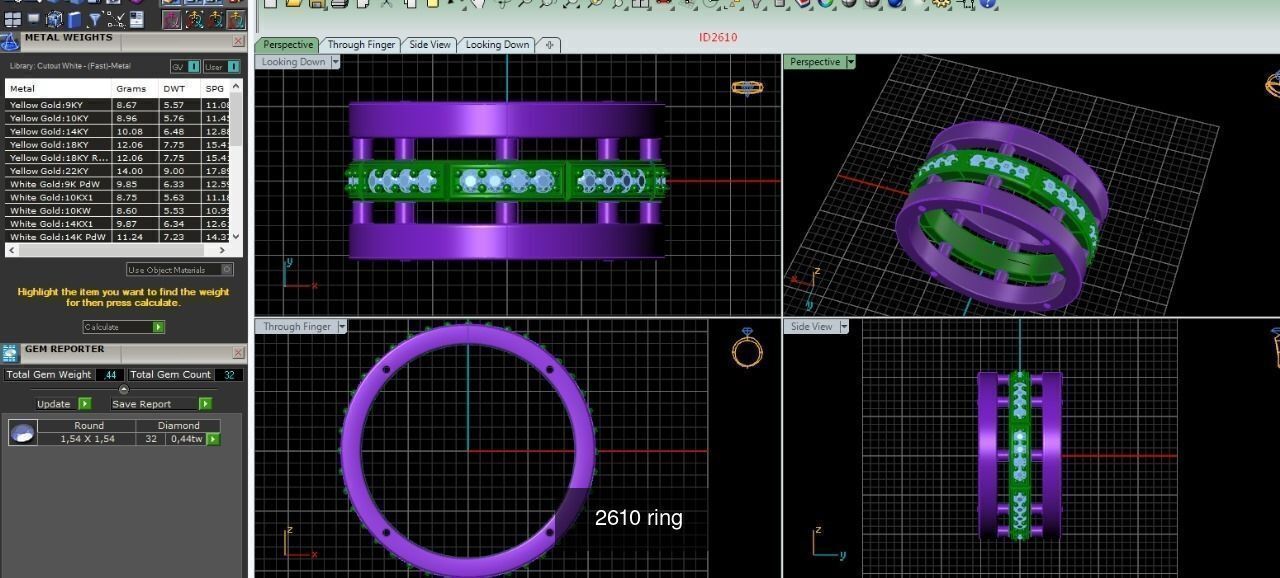Viewport: 1280px width, 578px height.
Task: Select the Yellow Gold:14KY row
Action: pos(118,131)
